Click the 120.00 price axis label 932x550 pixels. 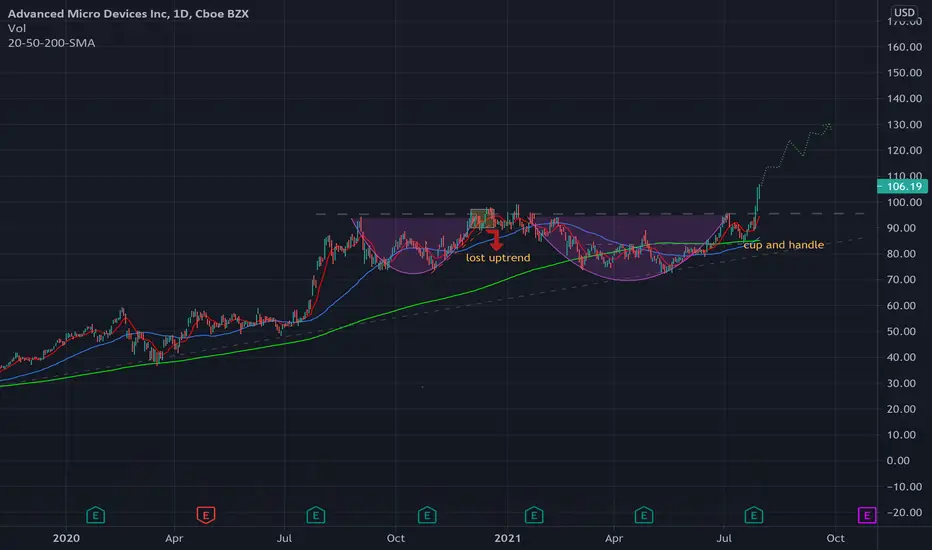pyautogui.click(x=905, y=150)
